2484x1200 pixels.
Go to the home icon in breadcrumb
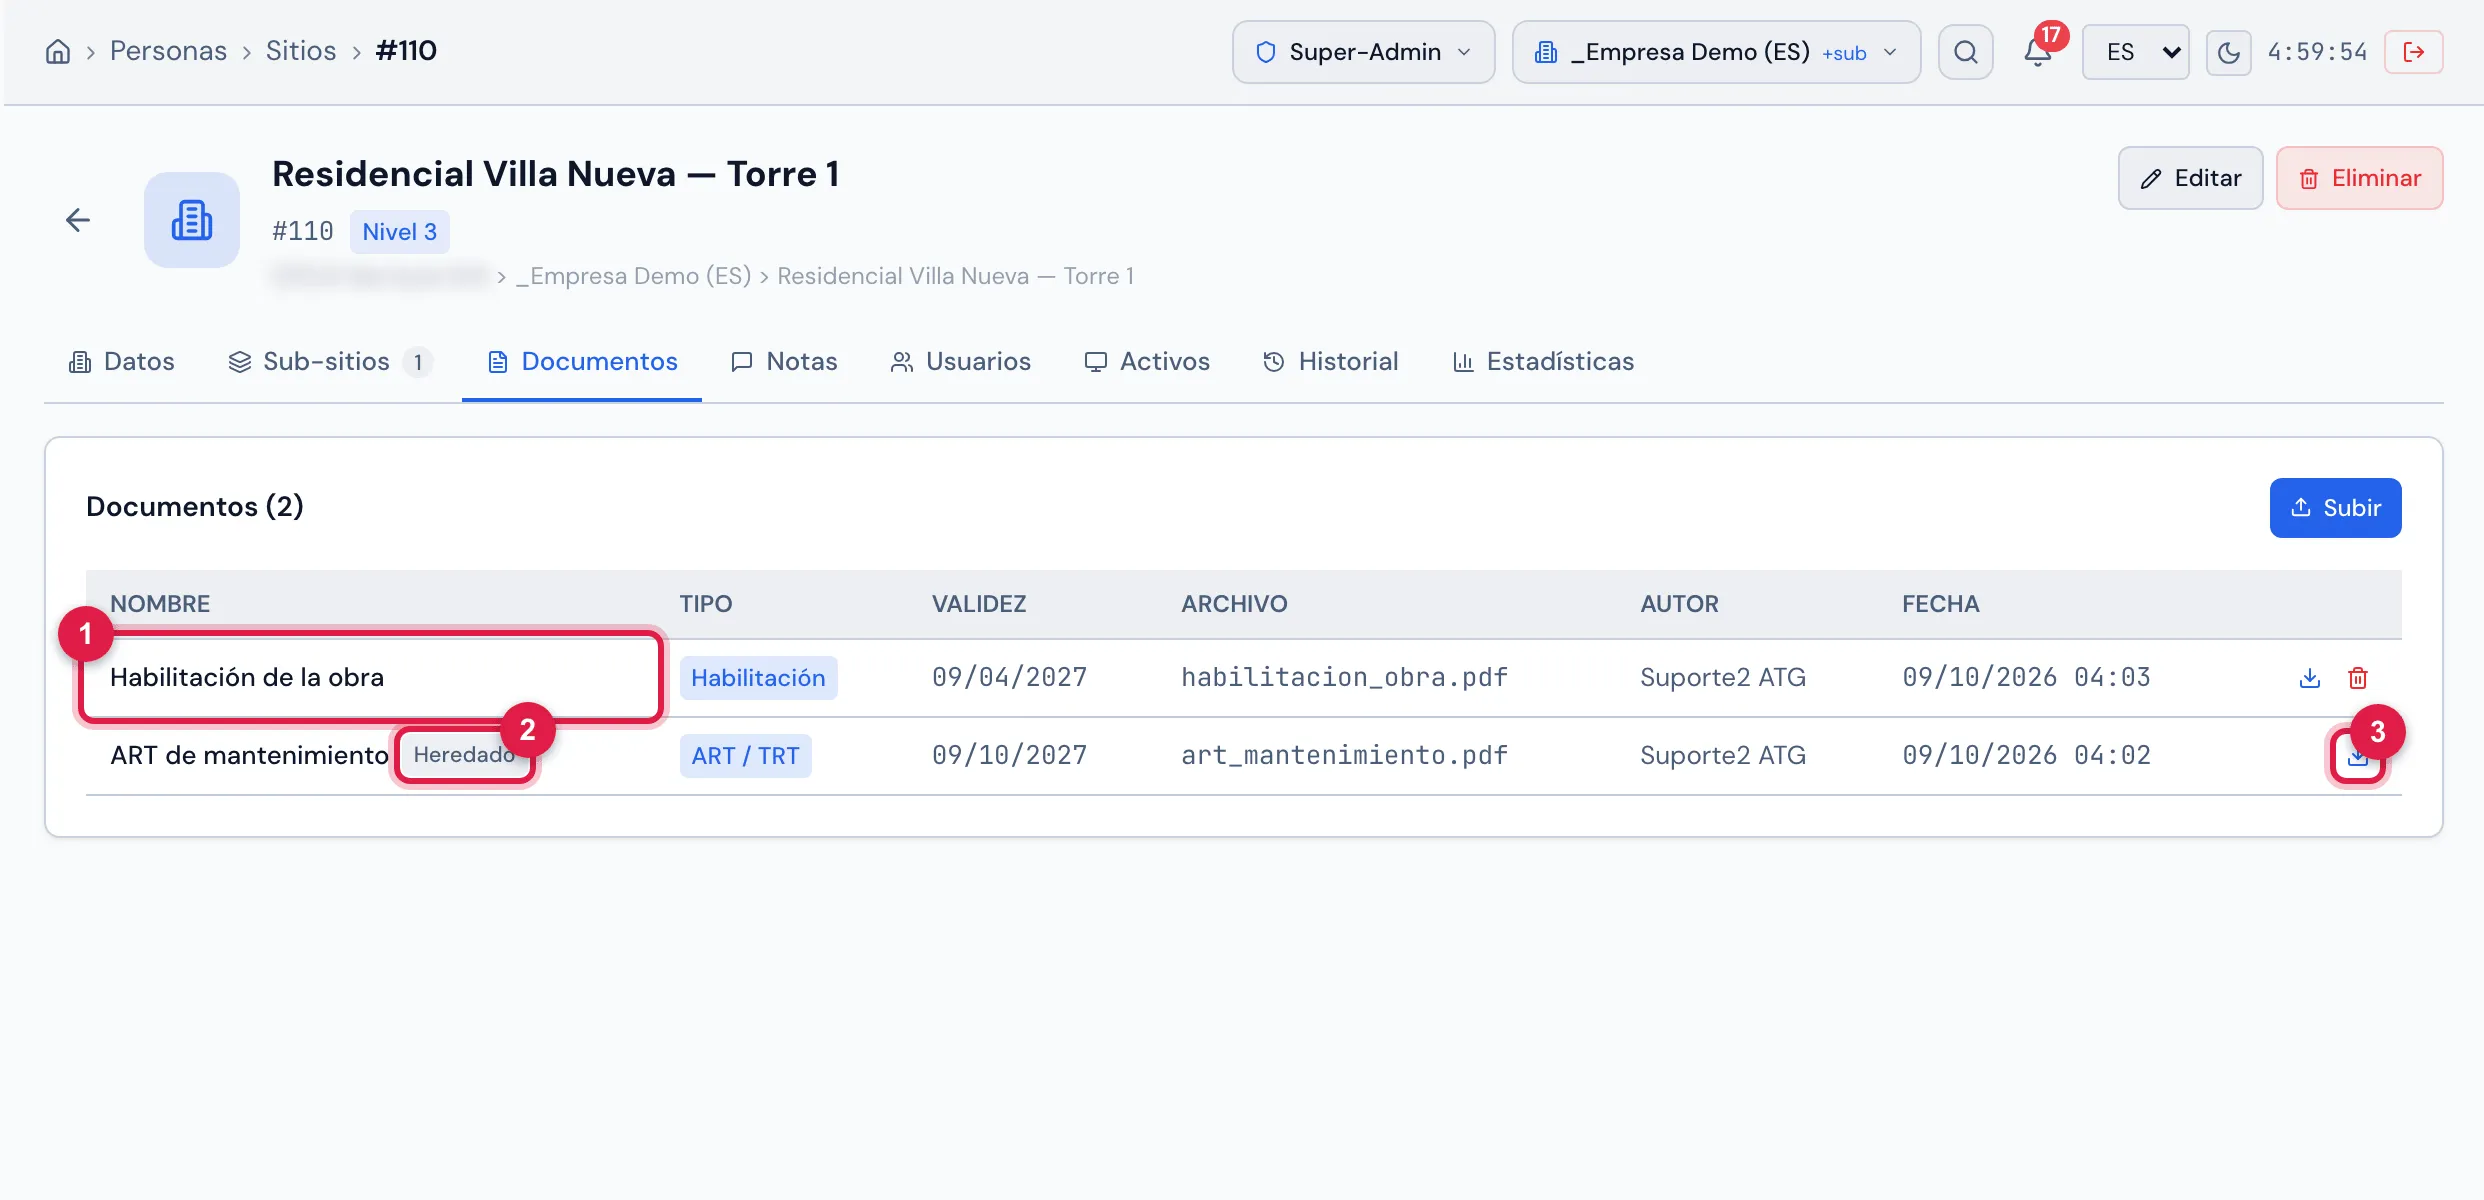58,52
